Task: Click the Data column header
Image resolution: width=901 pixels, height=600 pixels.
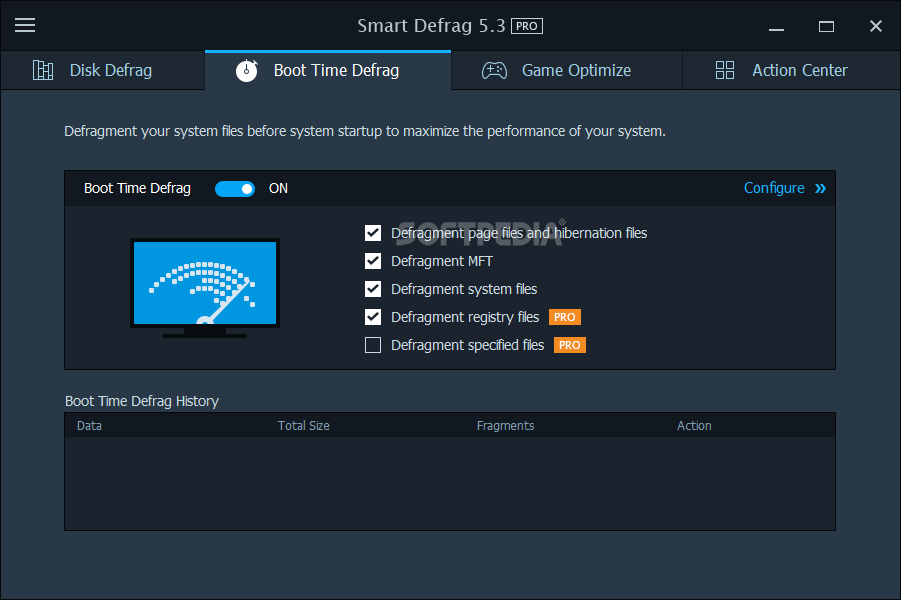Action: point(90,426)
